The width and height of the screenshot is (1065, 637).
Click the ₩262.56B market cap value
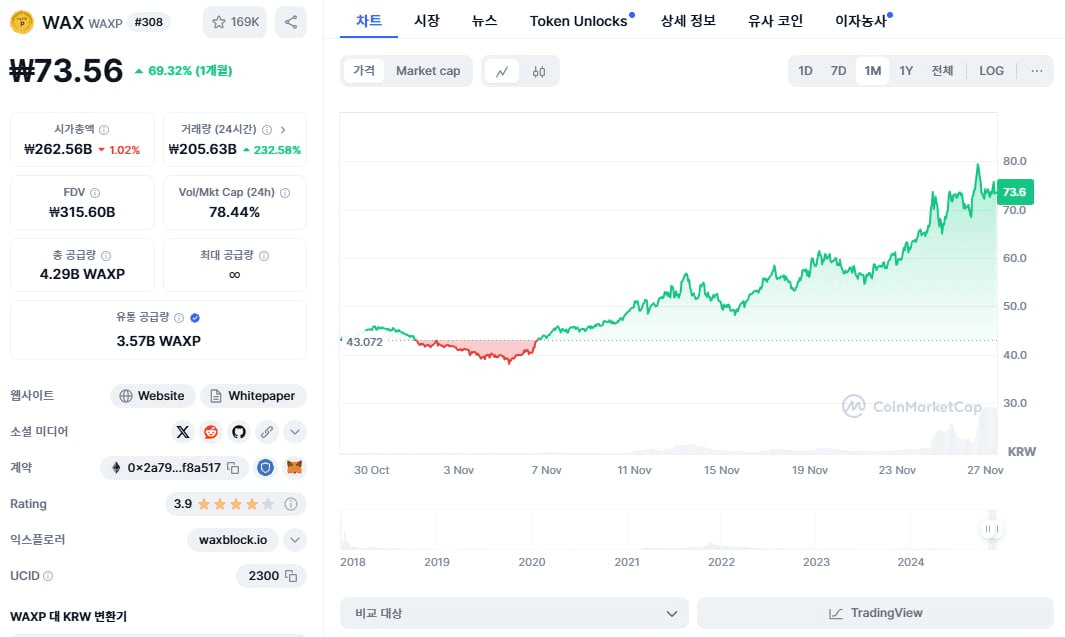58,149
